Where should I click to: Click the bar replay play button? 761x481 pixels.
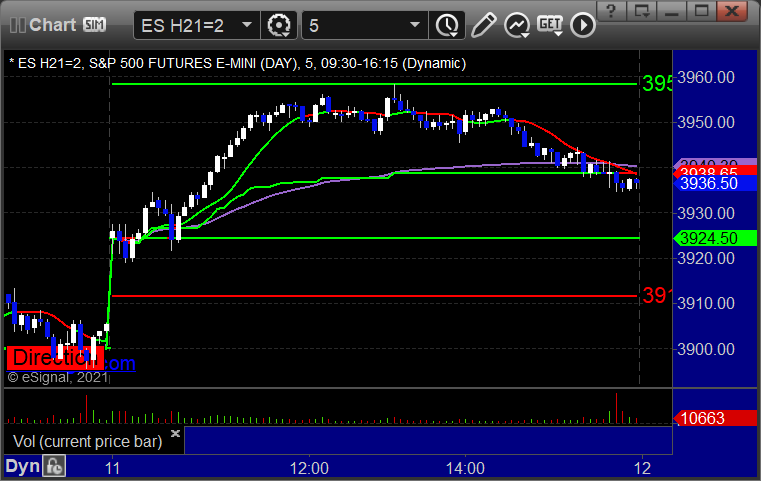[x=582, y=25]
